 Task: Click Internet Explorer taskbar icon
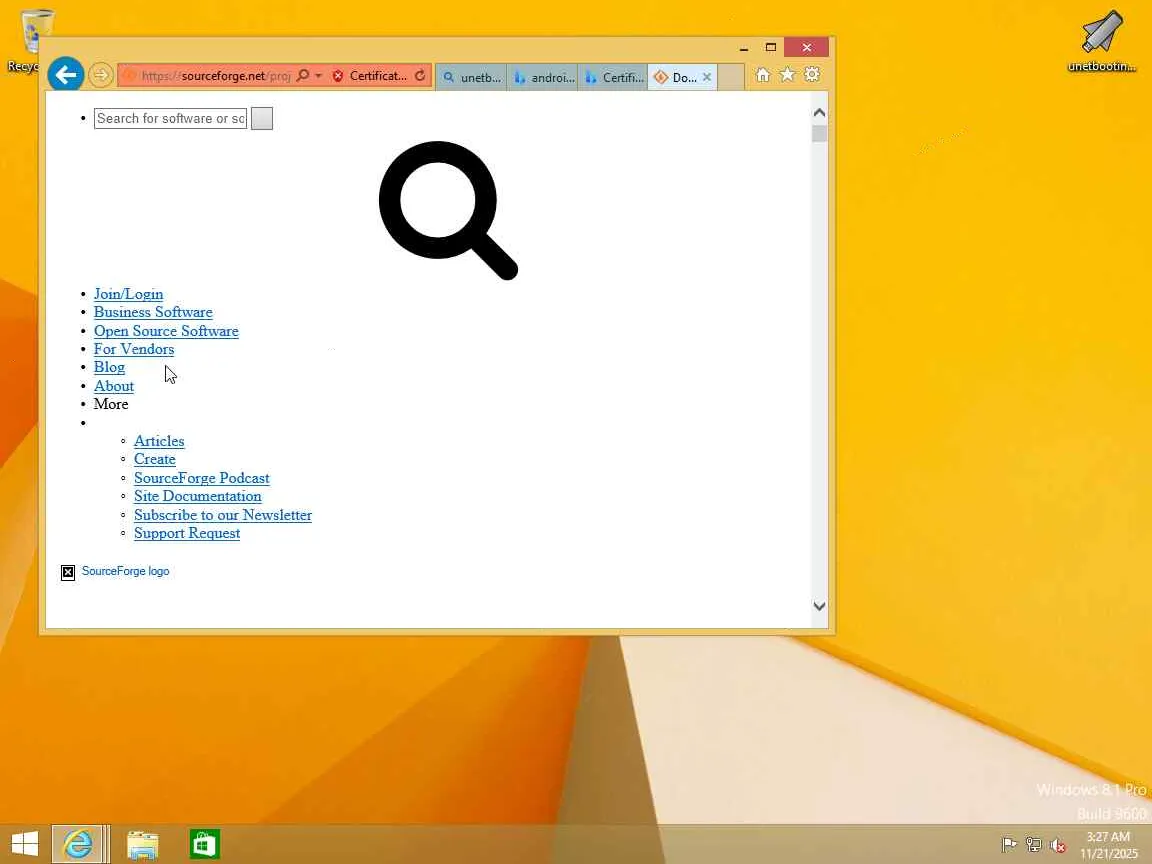point(78,843)
